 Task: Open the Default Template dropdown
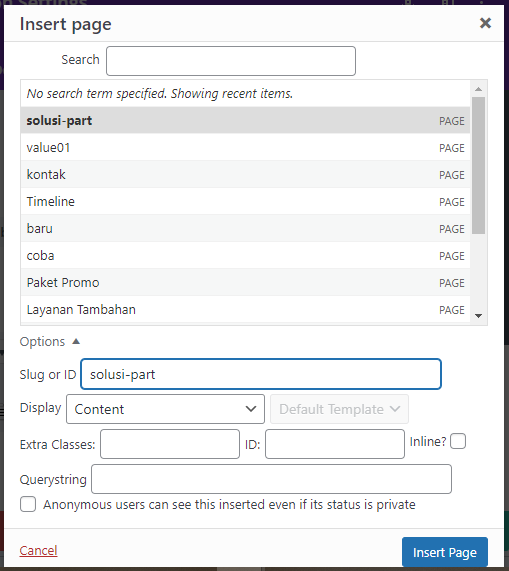(339, 409)
